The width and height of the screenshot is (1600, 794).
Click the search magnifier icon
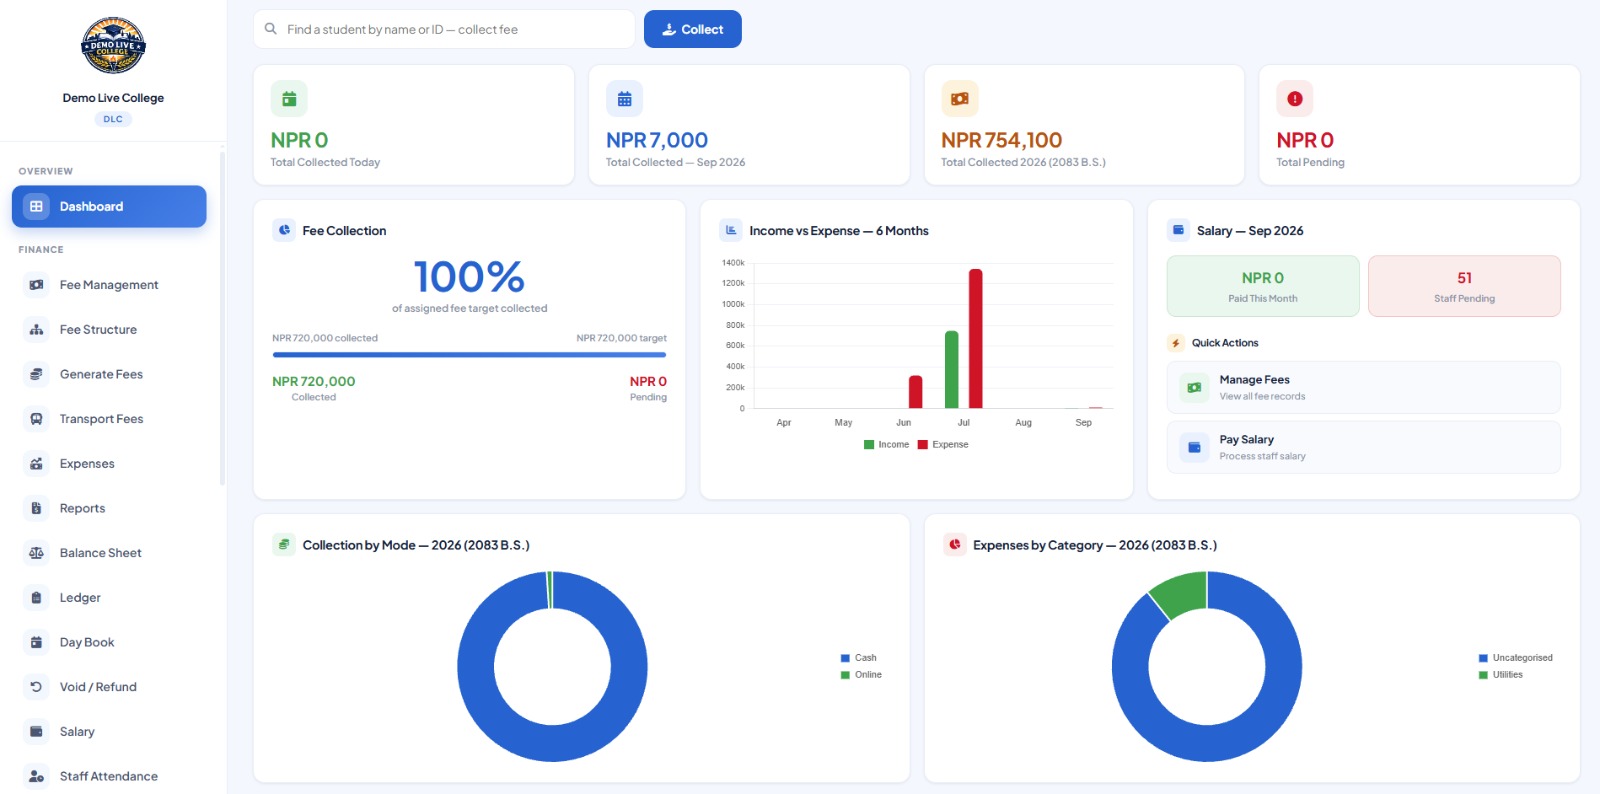(x=271, y=29)
